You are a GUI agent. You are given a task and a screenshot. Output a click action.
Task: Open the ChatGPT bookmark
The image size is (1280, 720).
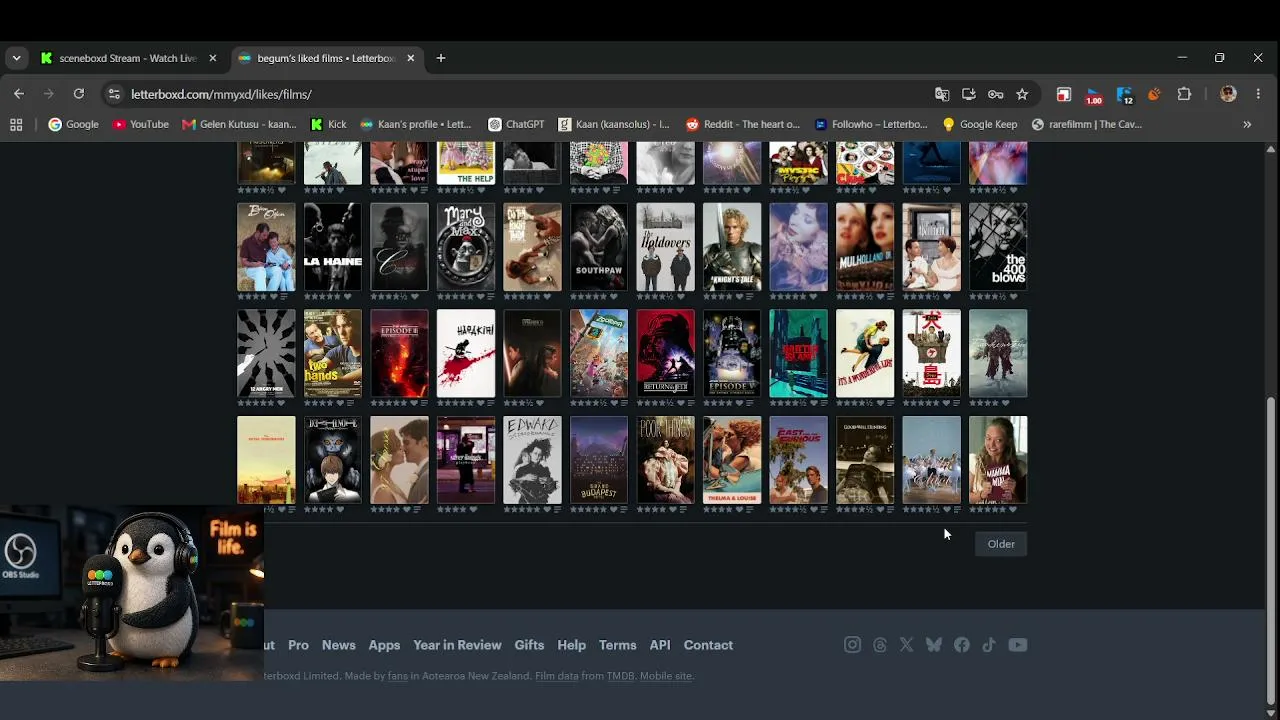[516, 125]
